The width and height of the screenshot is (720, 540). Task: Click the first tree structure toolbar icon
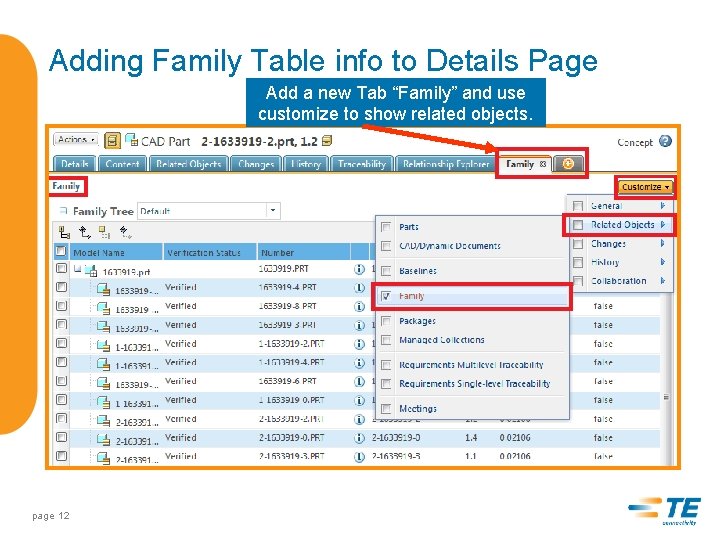click(x=64, y=232)
